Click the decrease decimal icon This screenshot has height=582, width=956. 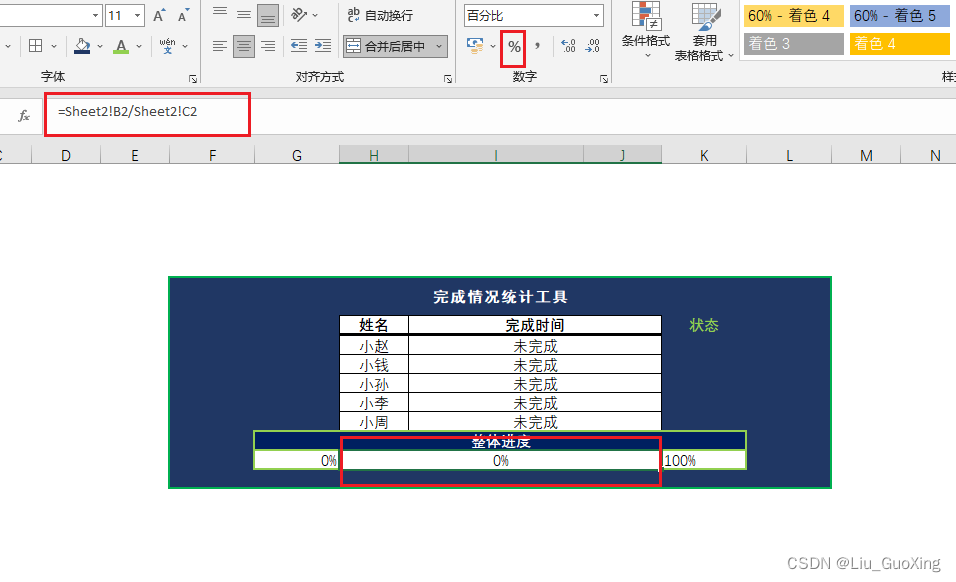[590, 46]
